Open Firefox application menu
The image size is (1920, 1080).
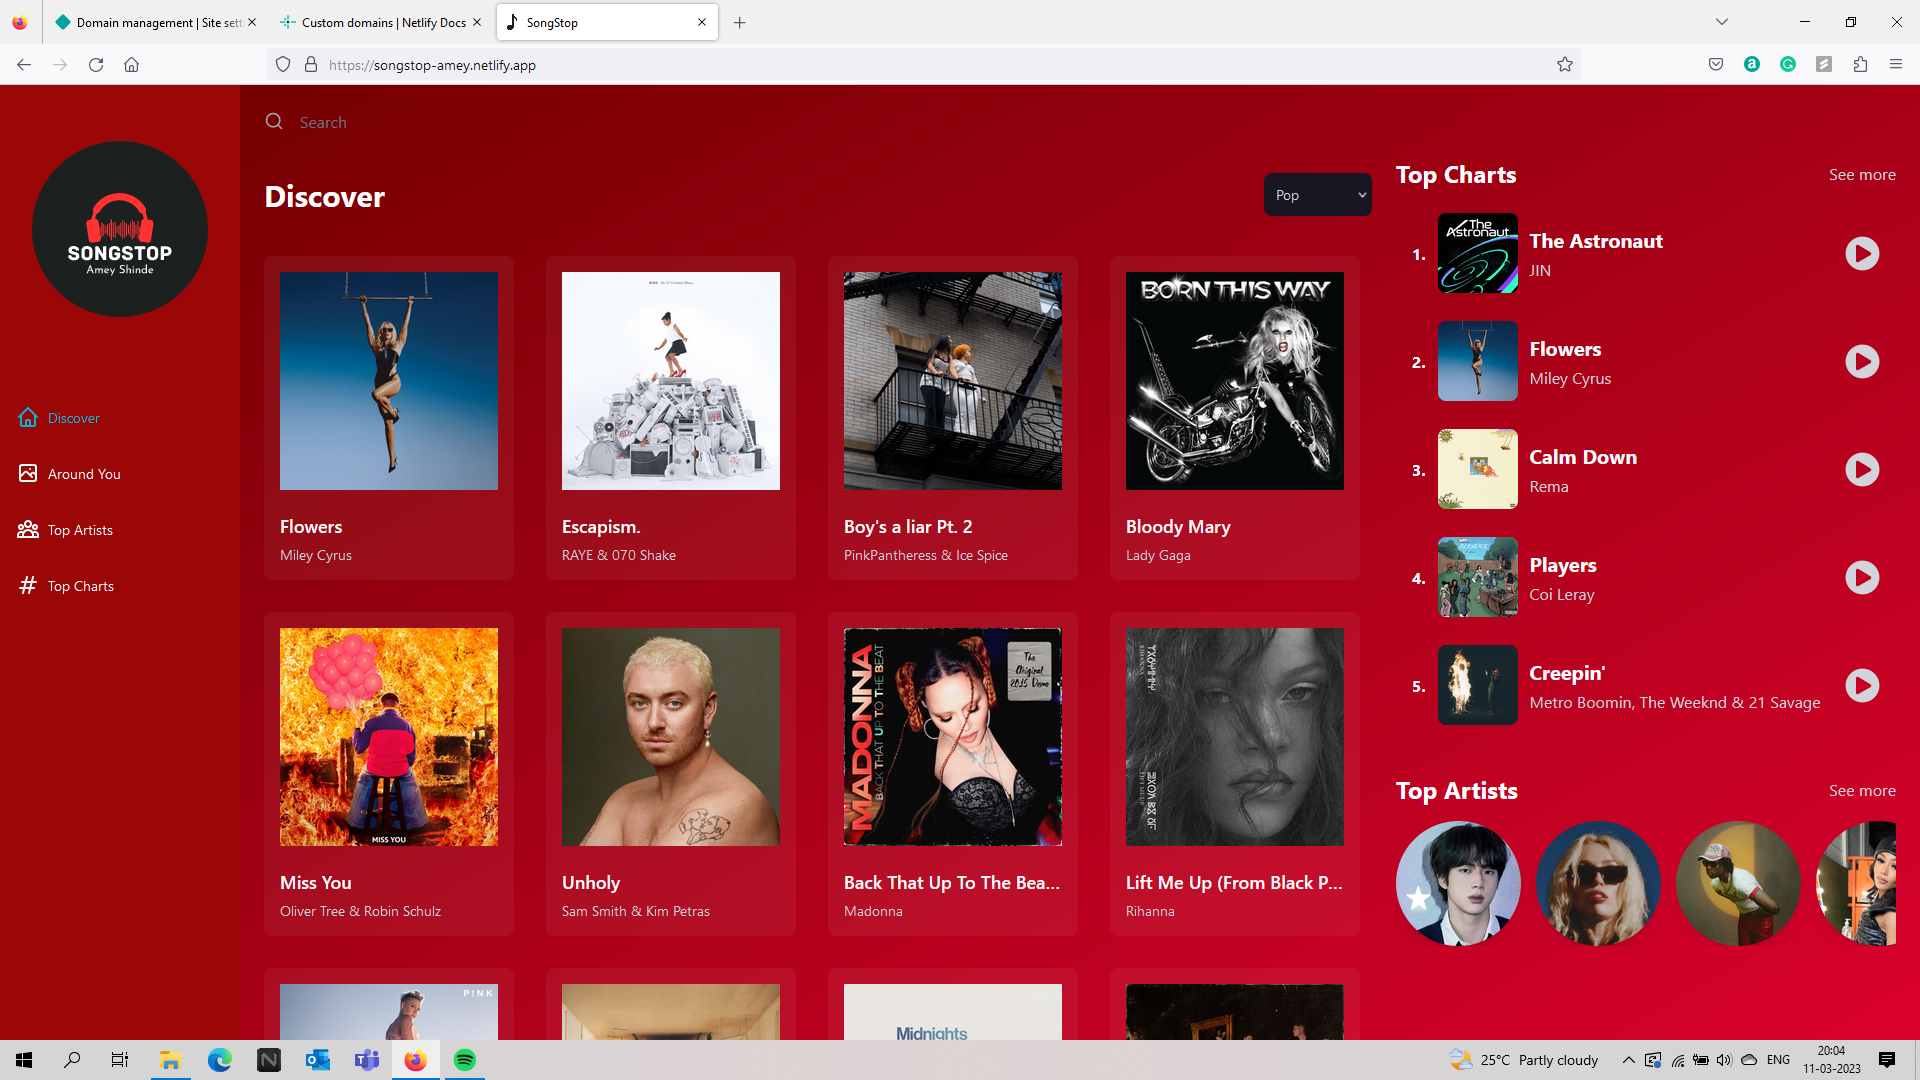click(x=1896, y=65)
